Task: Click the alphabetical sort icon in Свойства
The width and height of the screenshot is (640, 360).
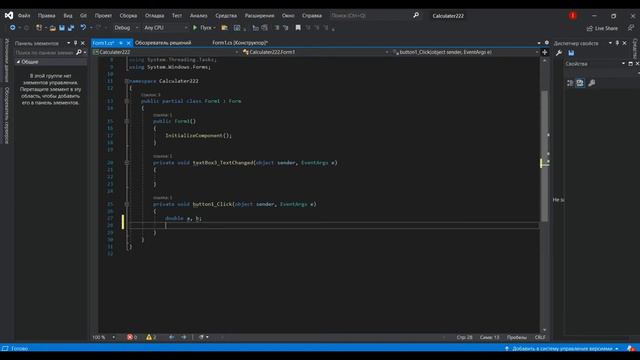Action: click(x=580, y=83)
